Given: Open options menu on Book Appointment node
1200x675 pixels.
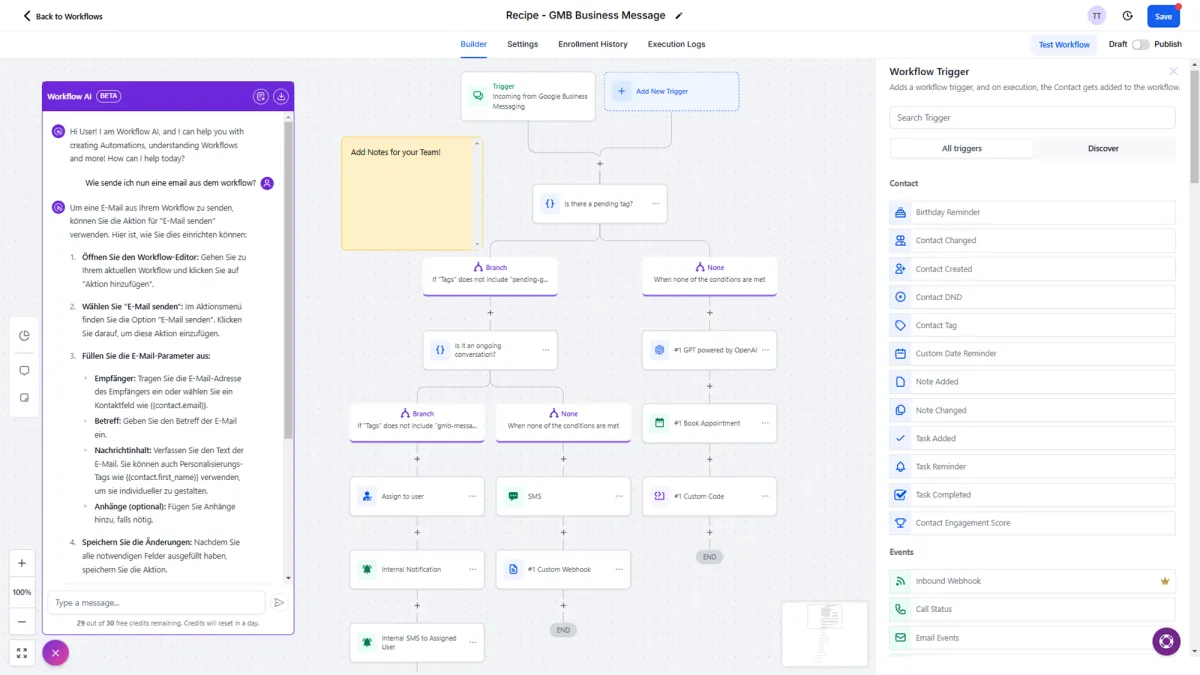Looking at the screenshot, I should tap(765, 423).
